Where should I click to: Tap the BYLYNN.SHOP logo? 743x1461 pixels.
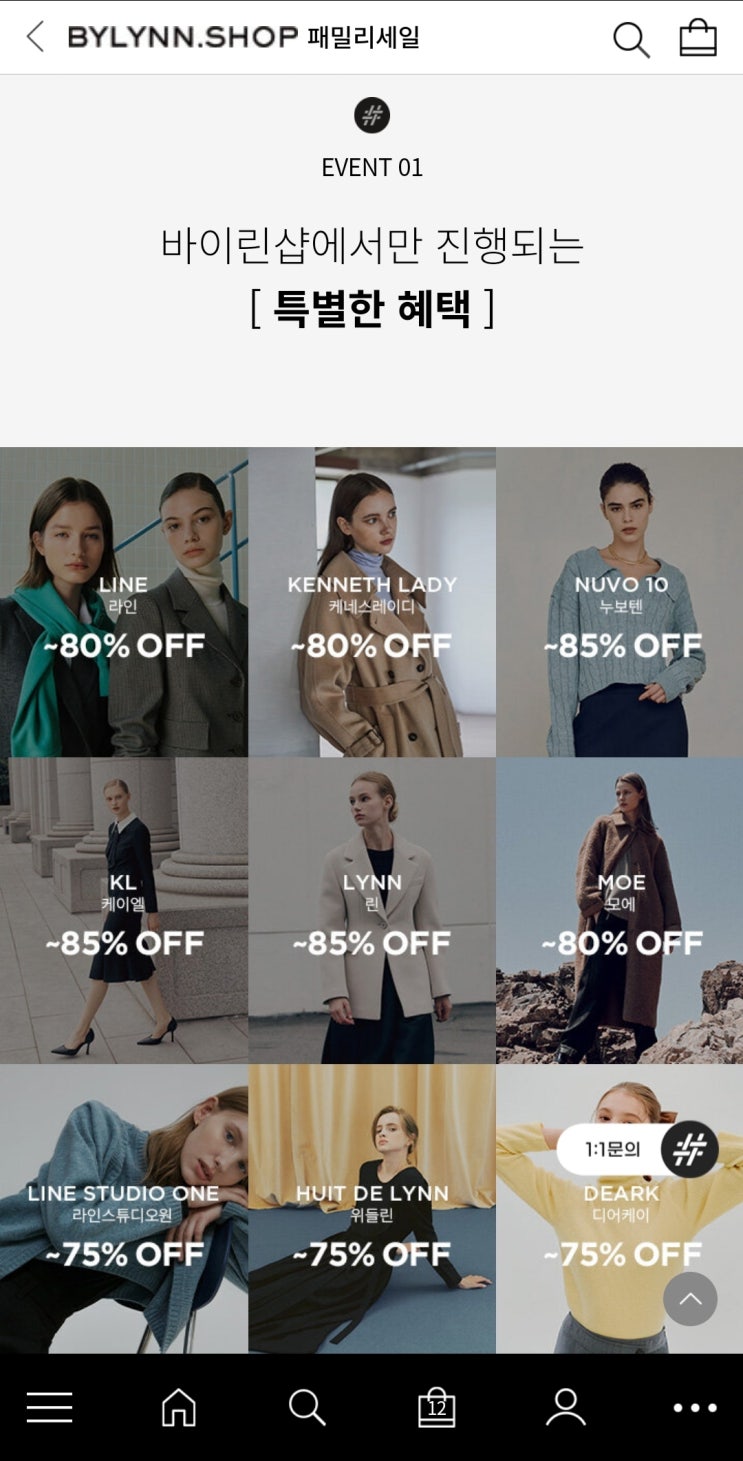pos(183,38)
